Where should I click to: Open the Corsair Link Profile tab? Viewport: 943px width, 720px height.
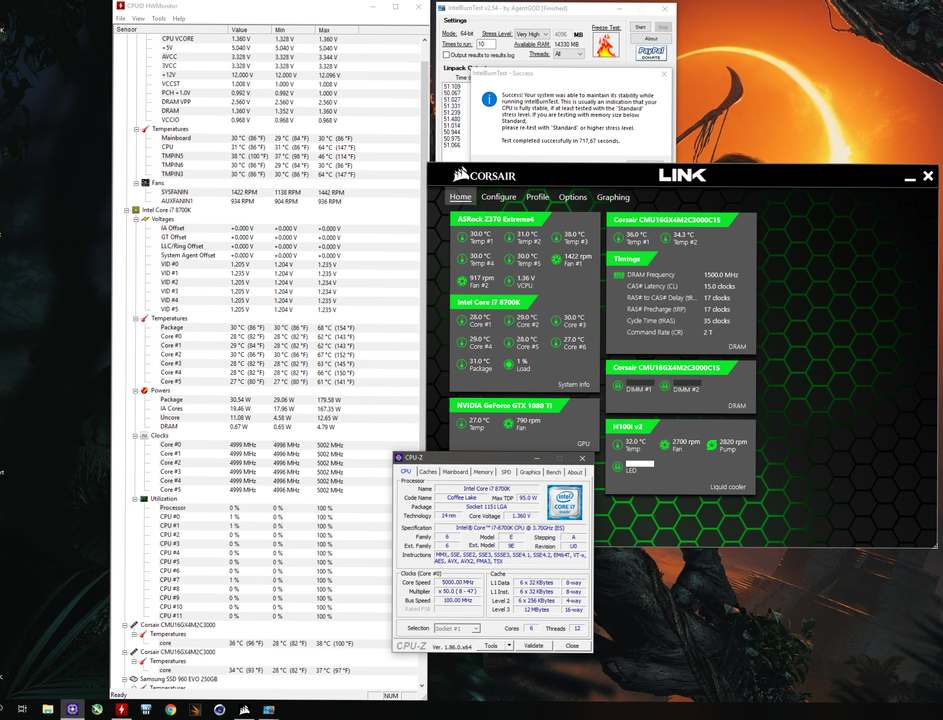pos(538,197)
